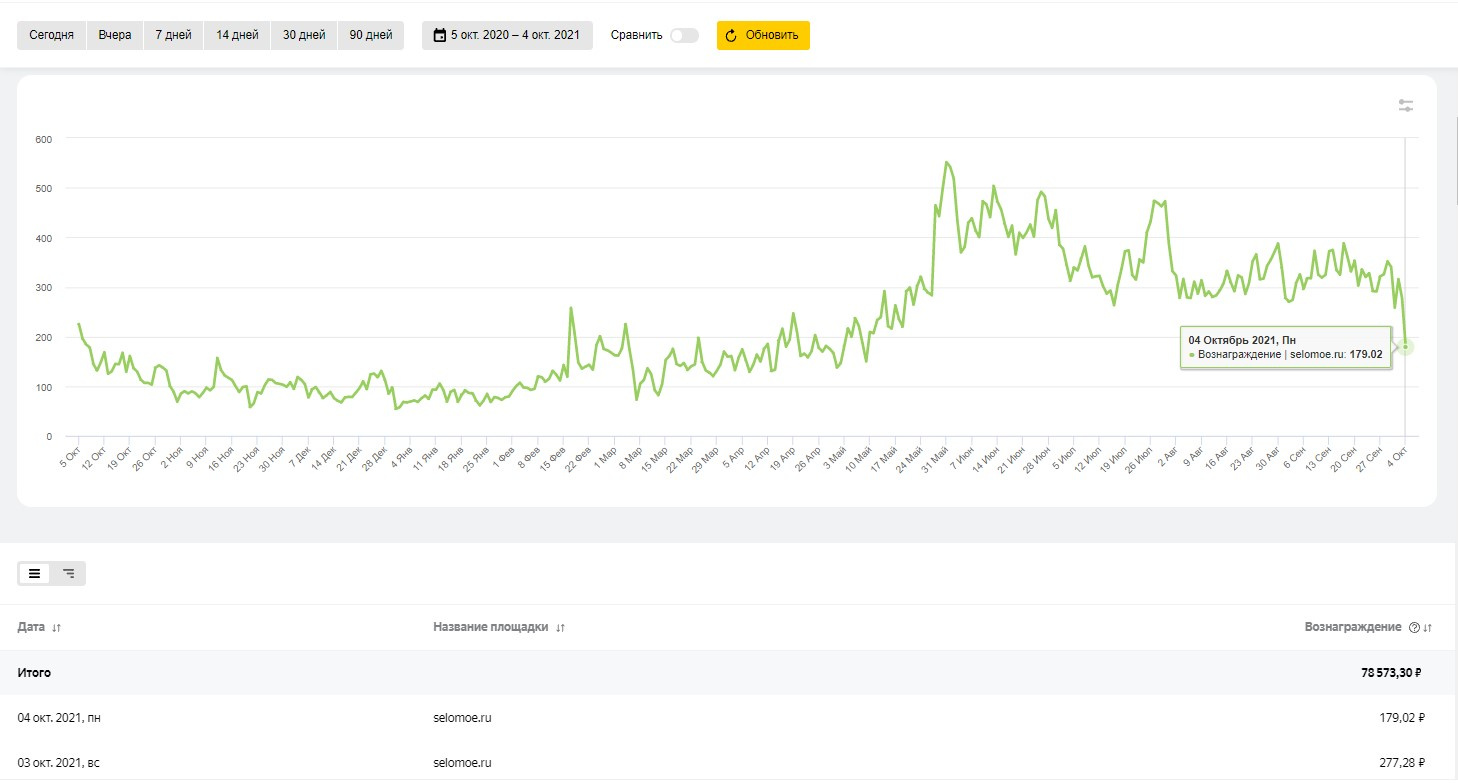1458x783 pixels.
Task: Select the Сегодня period
Action: point(51,35)
